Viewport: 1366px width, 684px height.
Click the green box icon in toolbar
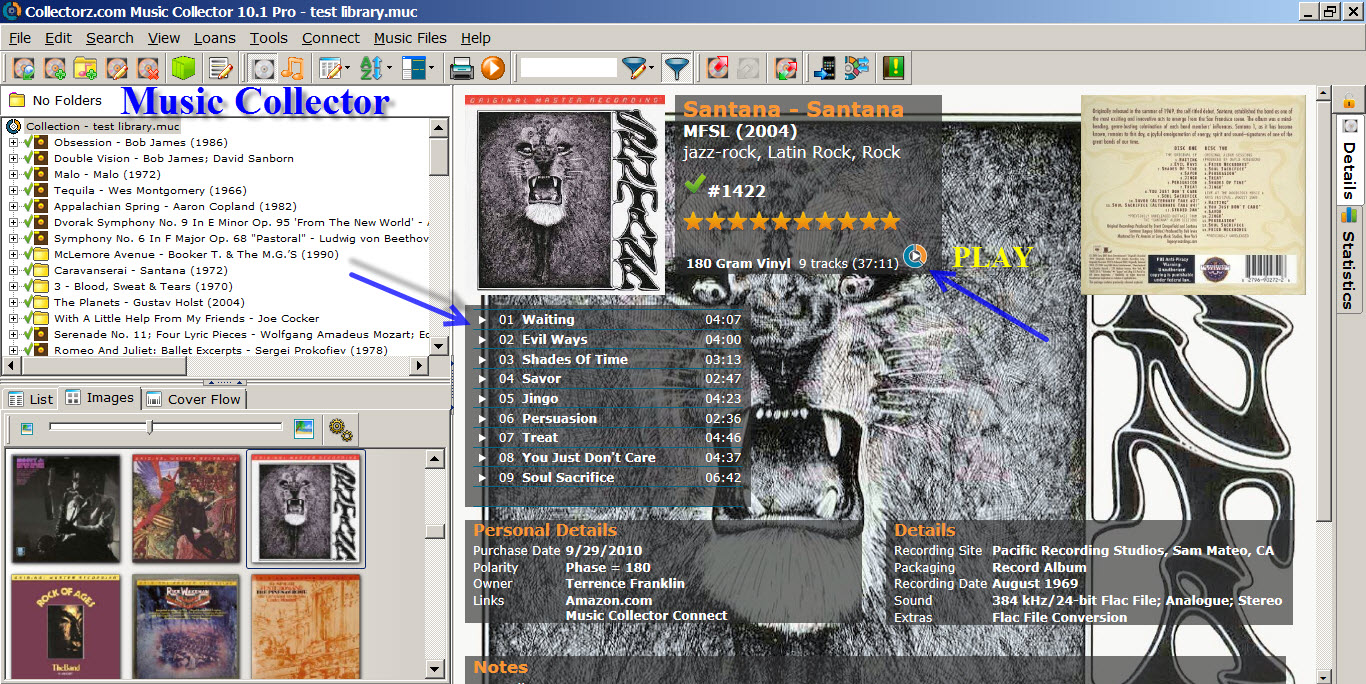click(182, 68)
